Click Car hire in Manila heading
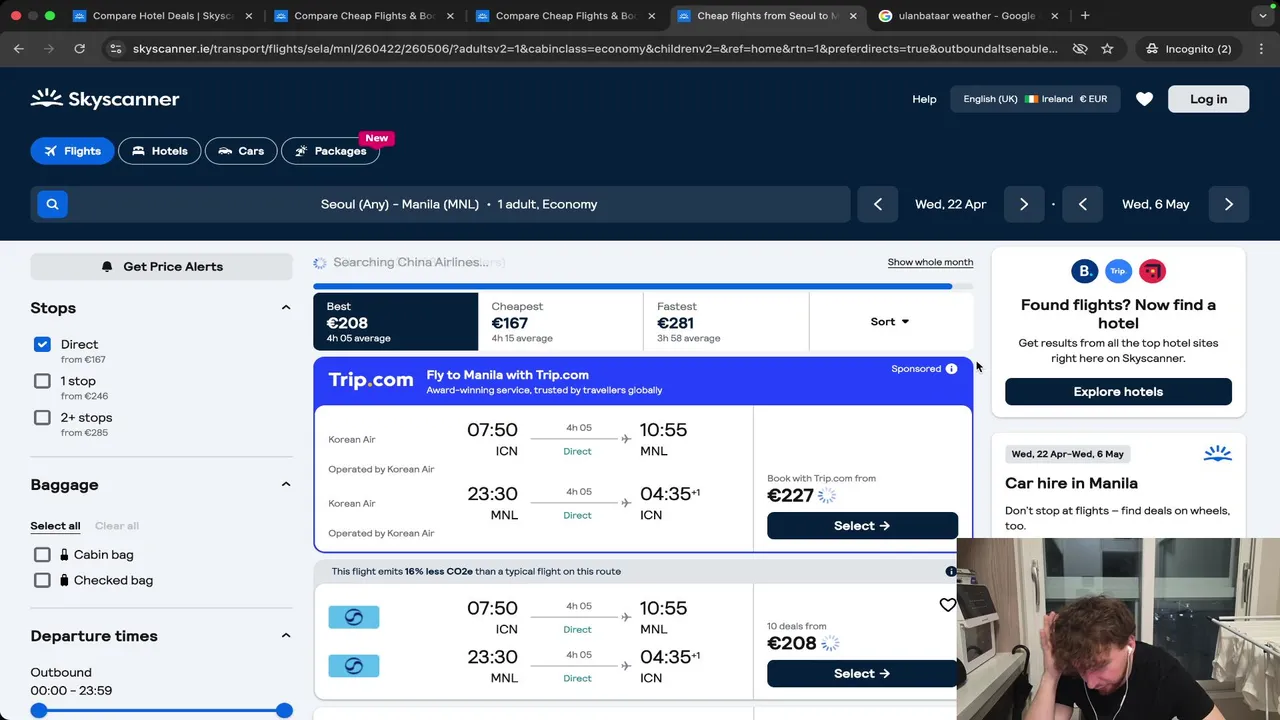The width and height of the screenshot is (1280, 720). 1071,483
